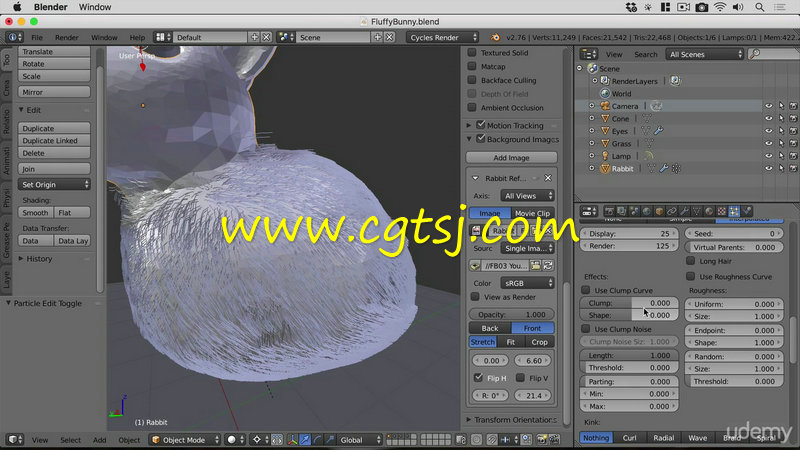Click the outliner search field
The height and width of the screenshot is (450, 800).
773,54
